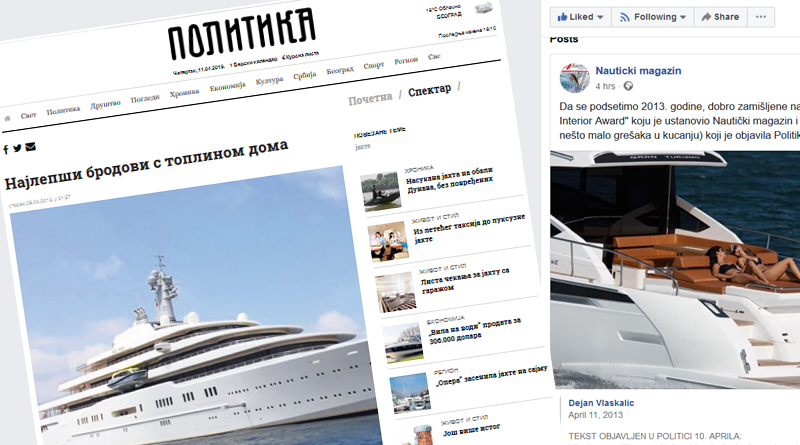Click the weather icon near Београд

click(483, 8)
